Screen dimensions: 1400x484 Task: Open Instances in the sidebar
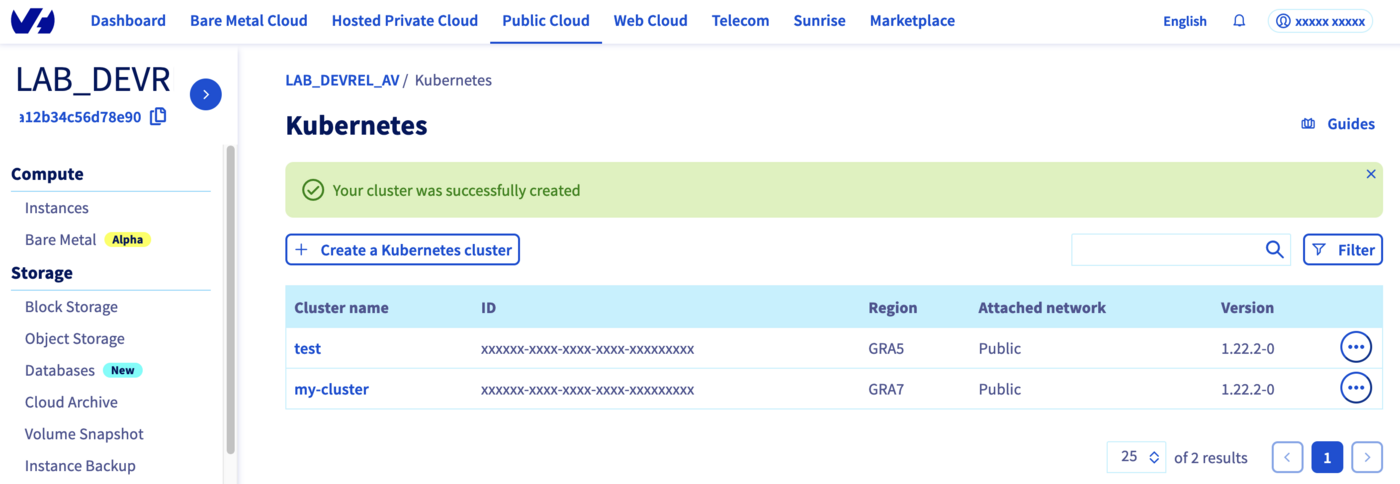[x=57, y=208]
